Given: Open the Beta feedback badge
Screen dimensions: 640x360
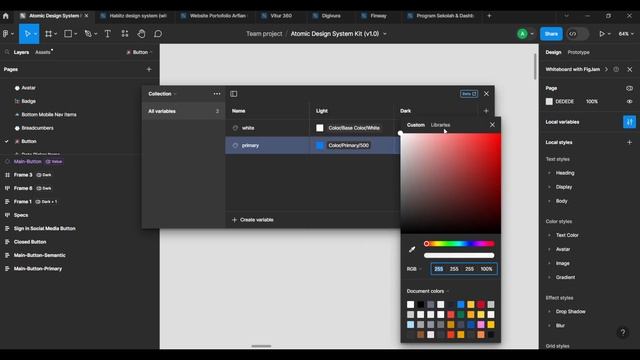Looking at the screenshot, I should click(469, 94).
